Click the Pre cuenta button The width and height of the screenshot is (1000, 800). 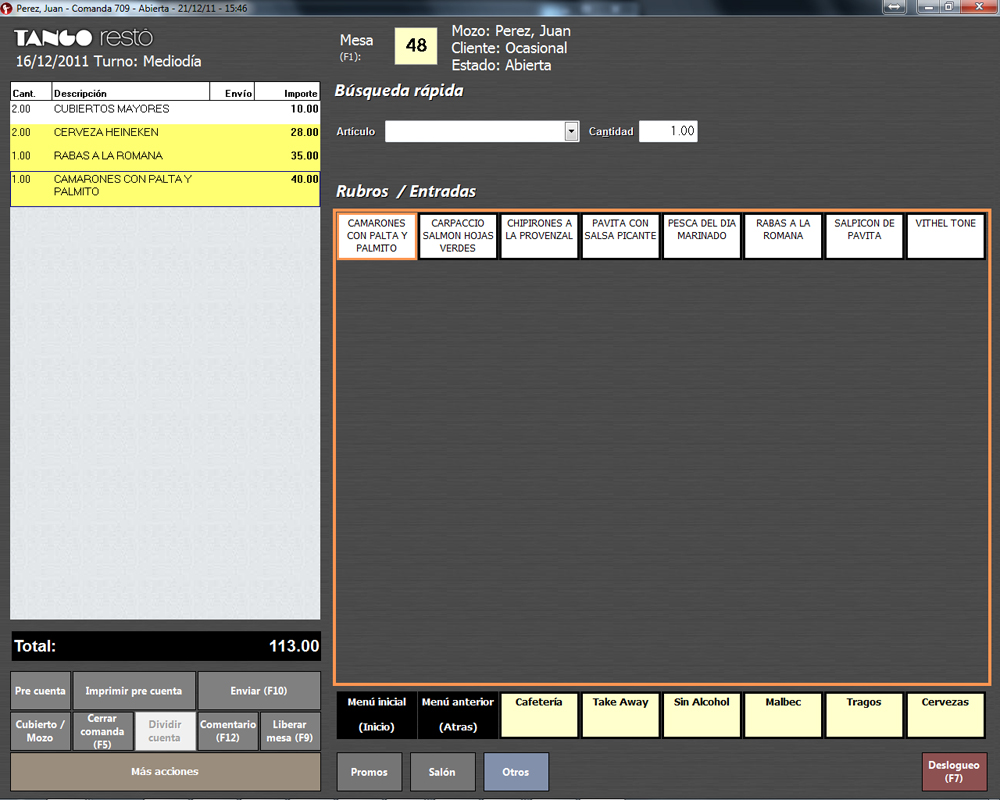[x=40, y=691]
